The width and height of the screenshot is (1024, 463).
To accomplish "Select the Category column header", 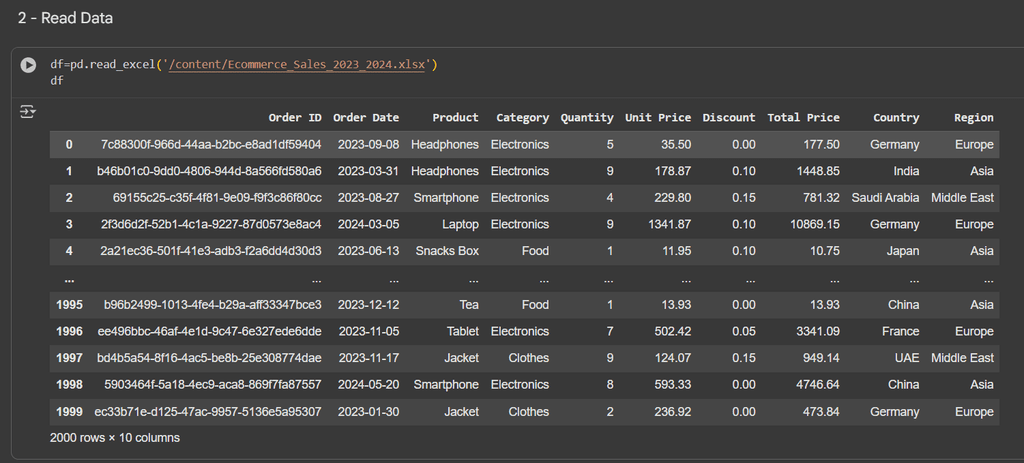I will point(522,118).
